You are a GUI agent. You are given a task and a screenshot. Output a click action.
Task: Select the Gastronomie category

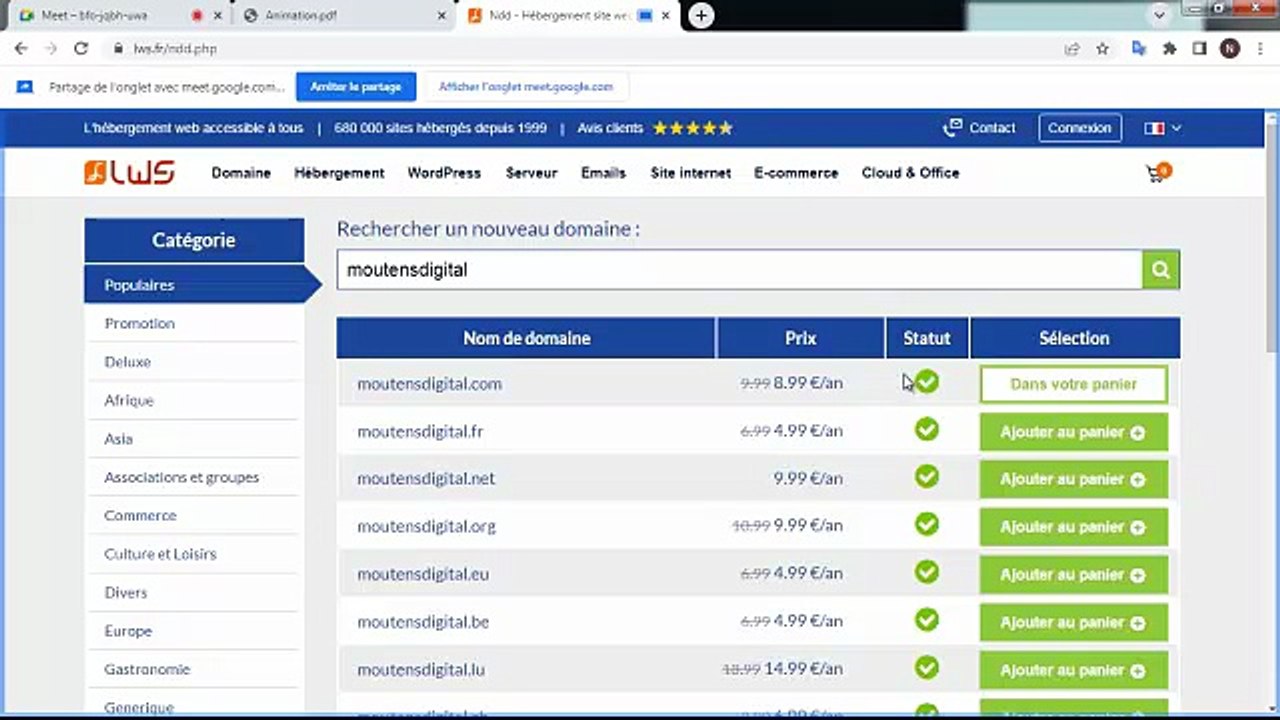click(194, 669)
